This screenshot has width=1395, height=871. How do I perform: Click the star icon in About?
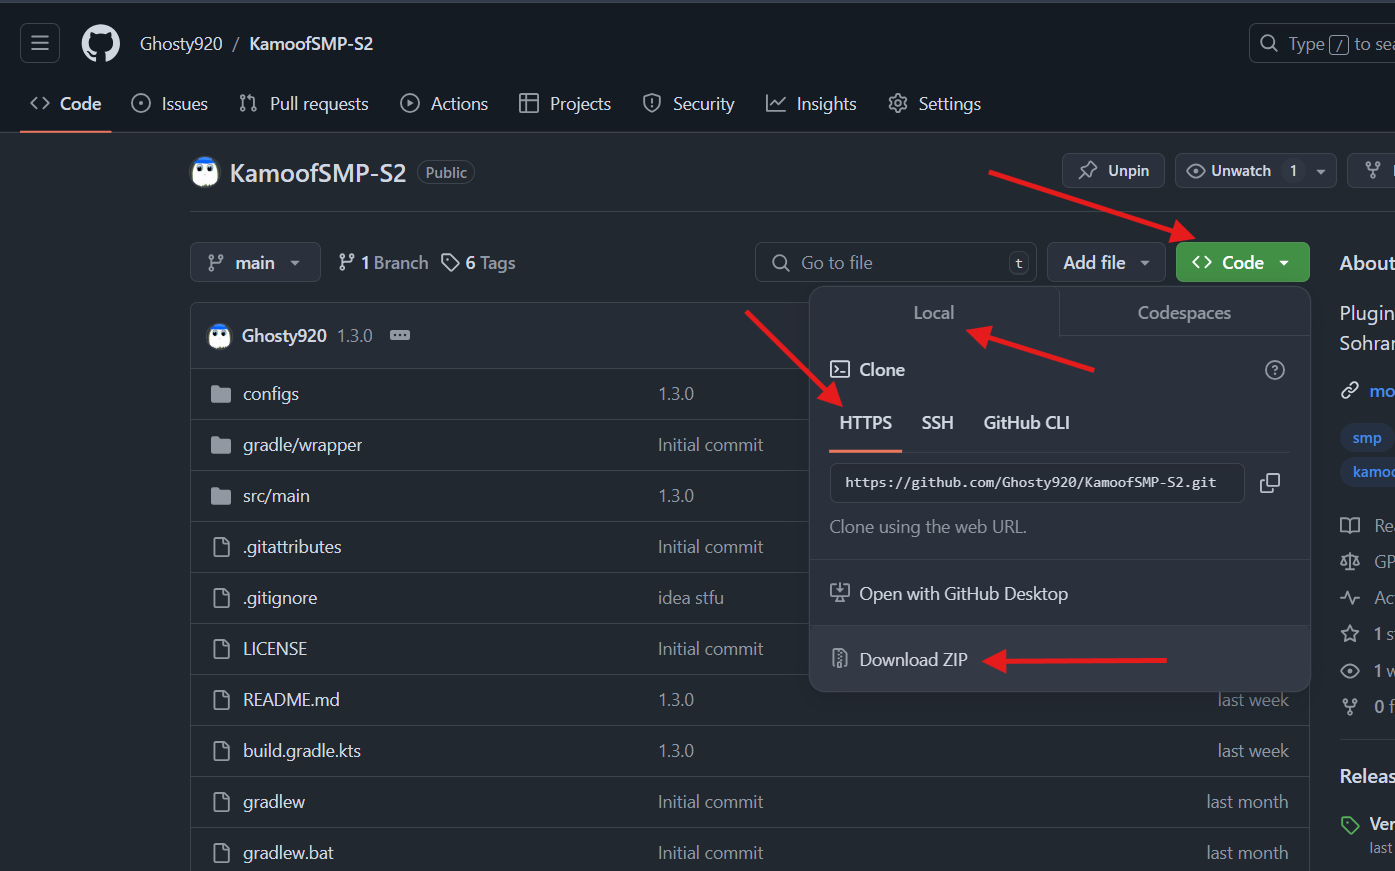tap(1350, 633)
